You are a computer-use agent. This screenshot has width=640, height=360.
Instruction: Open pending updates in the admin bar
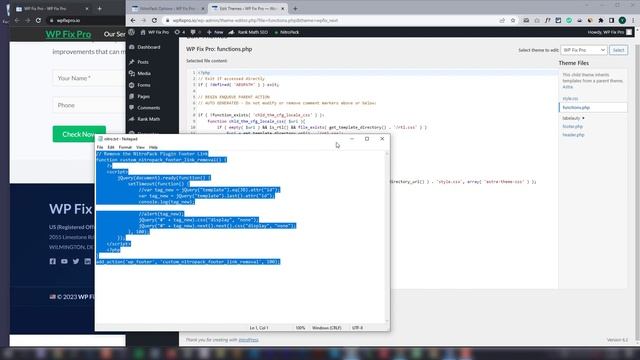click(180, 32)
